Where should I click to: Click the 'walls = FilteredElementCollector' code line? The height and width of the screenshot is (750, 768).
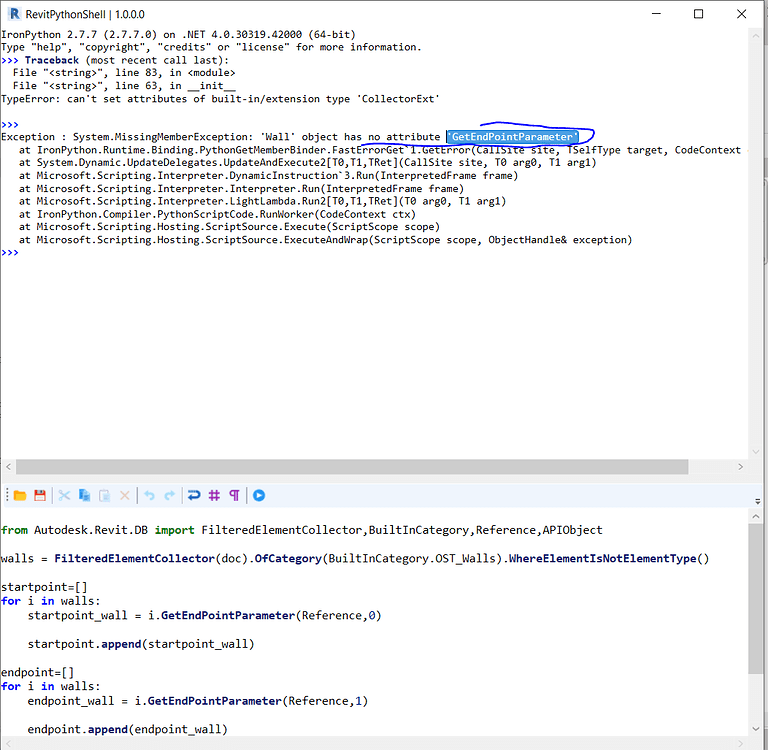tap(354, 558)
